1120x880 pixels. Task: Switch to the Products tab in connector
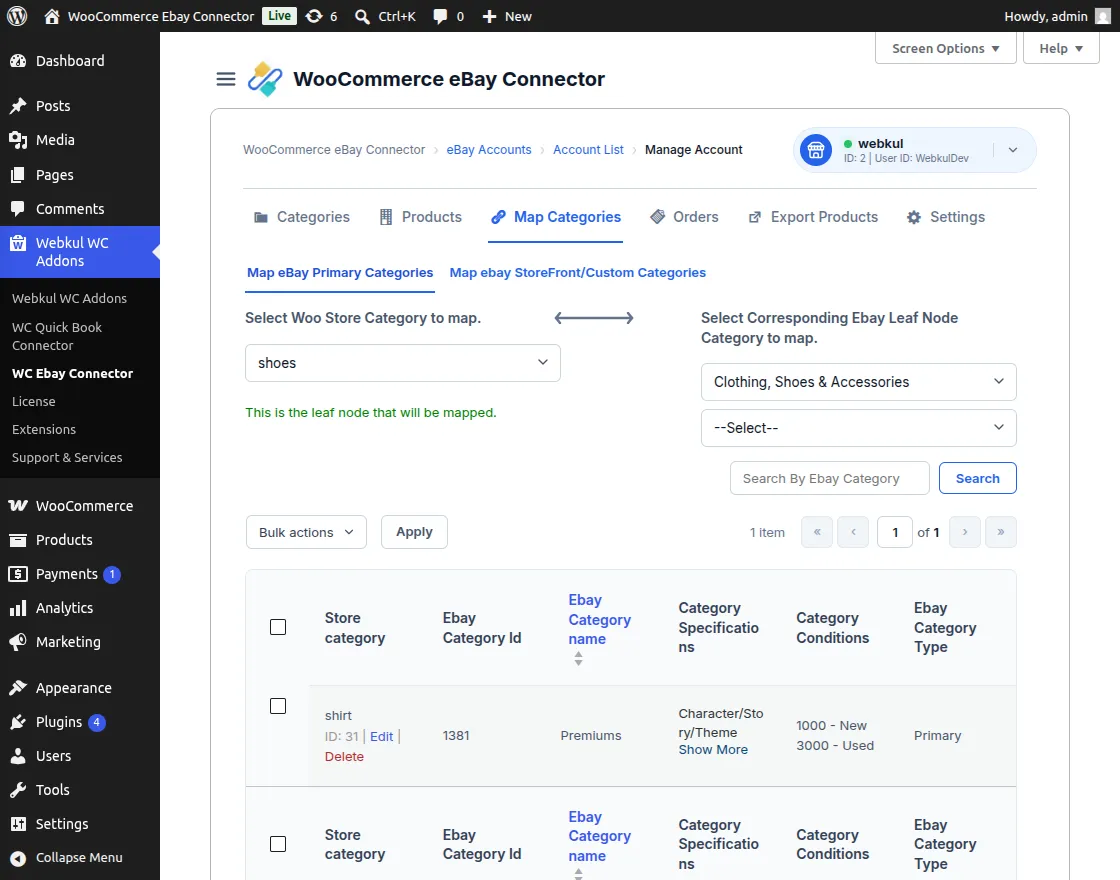click(420, 217)
